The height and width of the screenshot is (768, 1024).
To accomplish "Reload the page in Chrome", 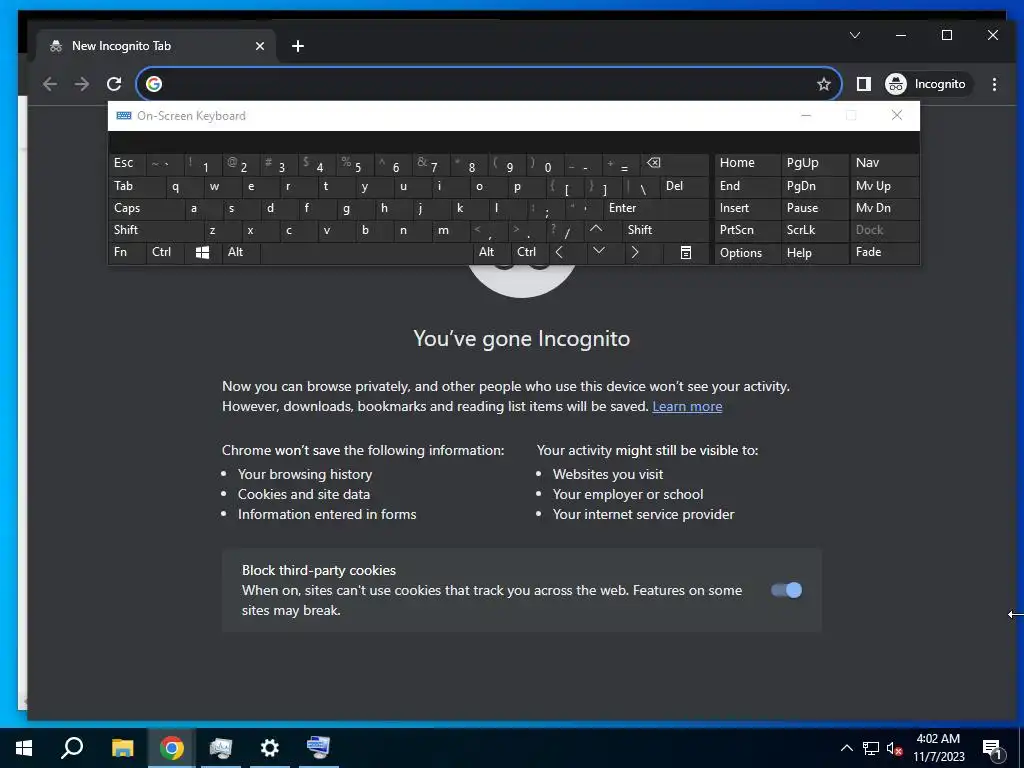I will point(114,84).
